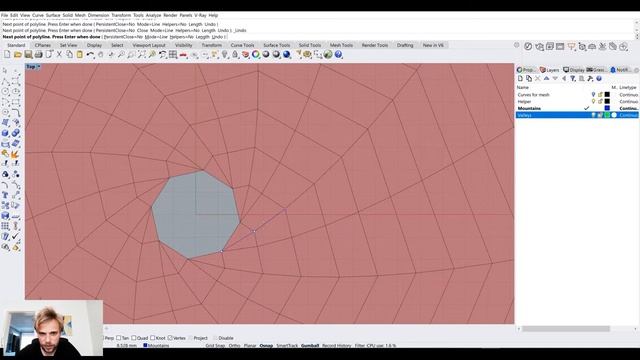Toggle visibility bulb of Curves for mesh layer
640x360 pixels.
pyautogui.click(x=593, y=94)
